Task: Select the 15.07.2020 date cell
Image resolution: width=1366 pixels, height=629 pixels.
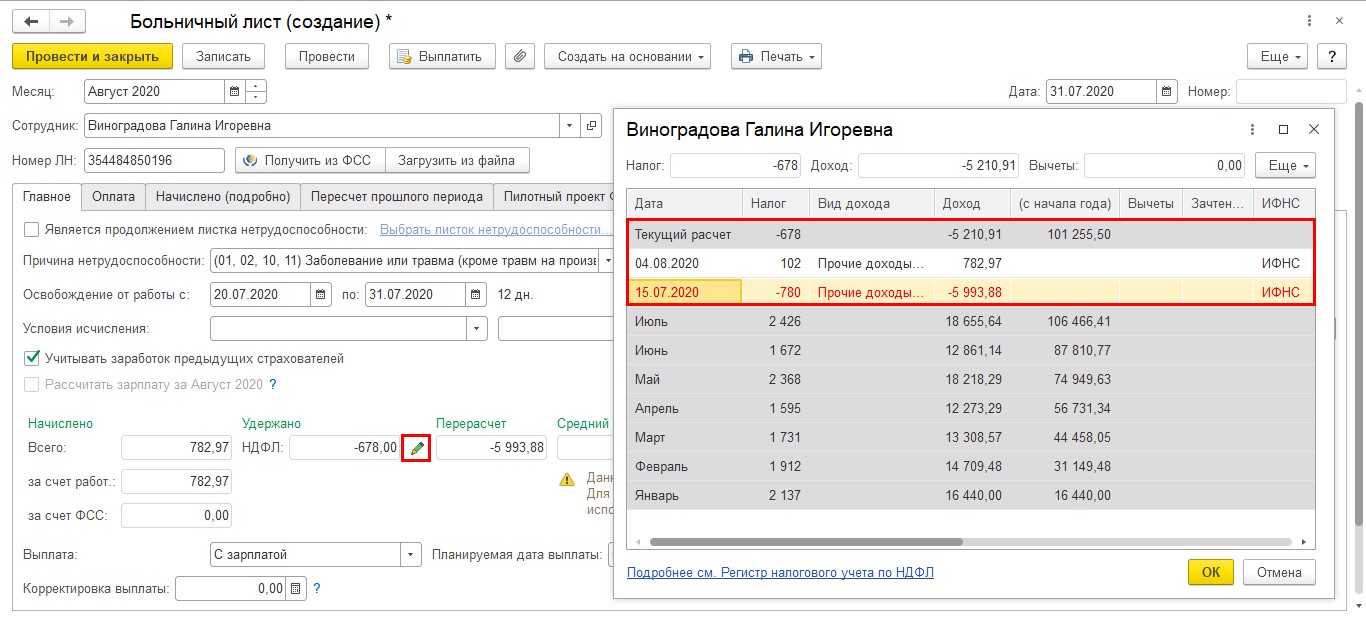Action: (x=684, y=292)
